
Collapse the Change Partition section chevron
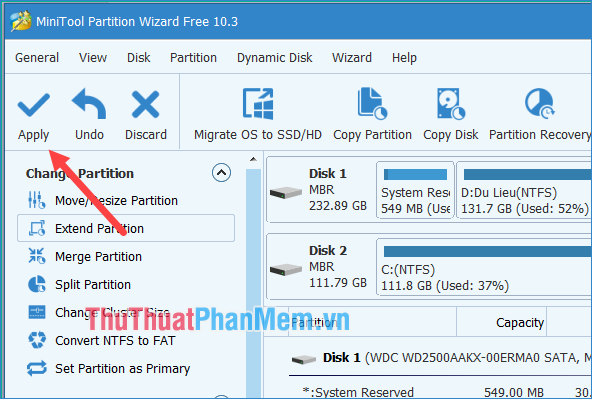click(221, 173)
